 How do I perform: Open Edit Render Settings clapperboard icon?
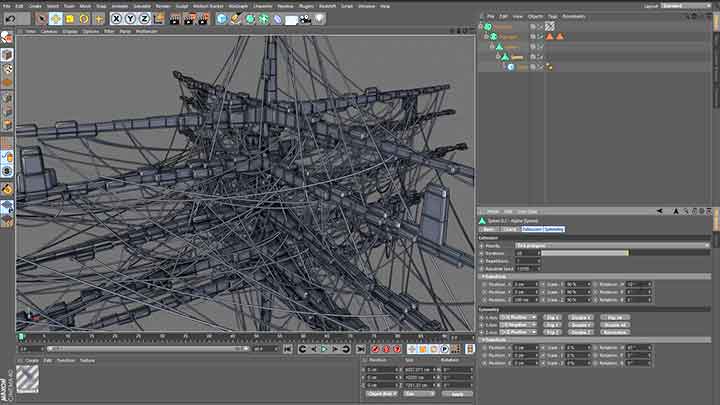pyautogui.click(x=203, y=19)
